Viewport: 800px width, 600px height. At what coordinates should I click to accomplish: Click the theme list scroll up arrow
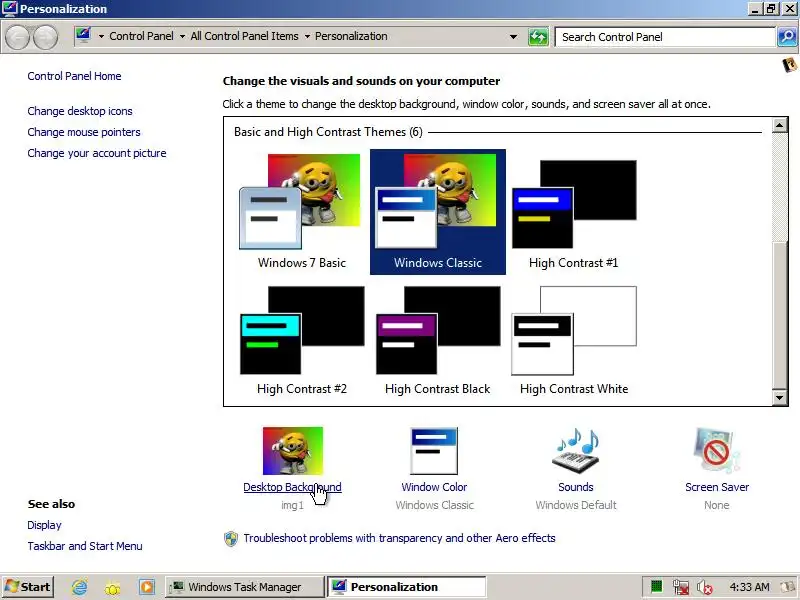coord(780,125)
